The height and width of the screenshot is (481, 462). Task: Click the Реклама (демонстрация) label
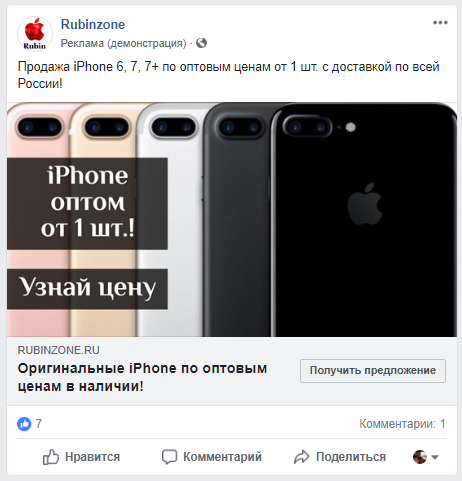coord(123,43)
